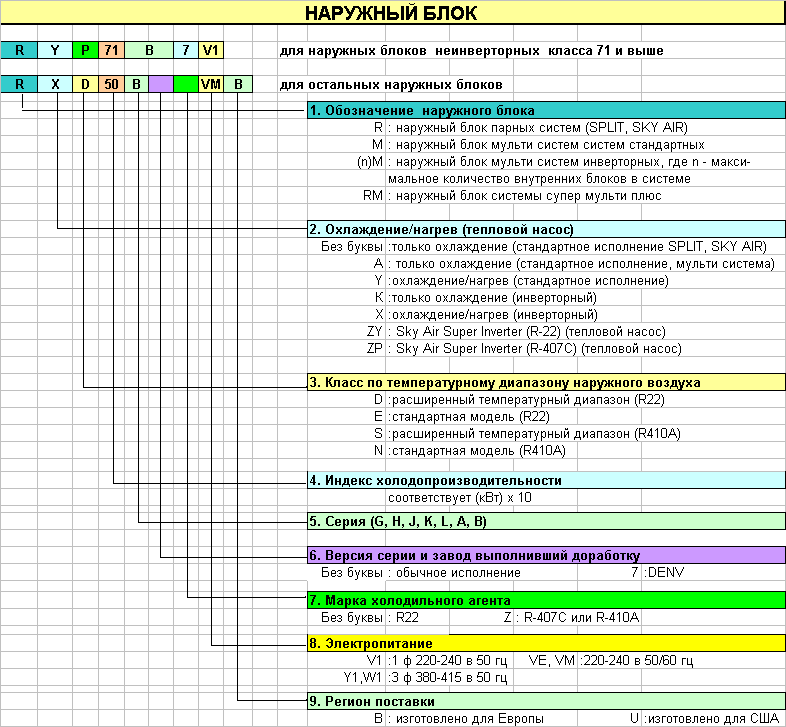Select row 'X :охлаждение/нагрев (инверторный)'
The width and height of the screenshot is (786, 727).
point(486,315)
